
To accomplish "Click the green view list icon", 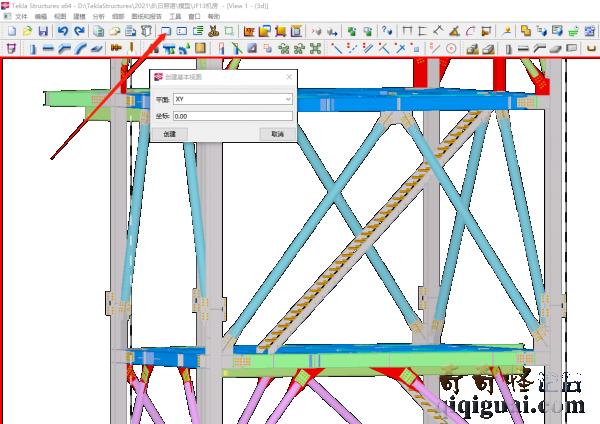I will pos(198,31).
